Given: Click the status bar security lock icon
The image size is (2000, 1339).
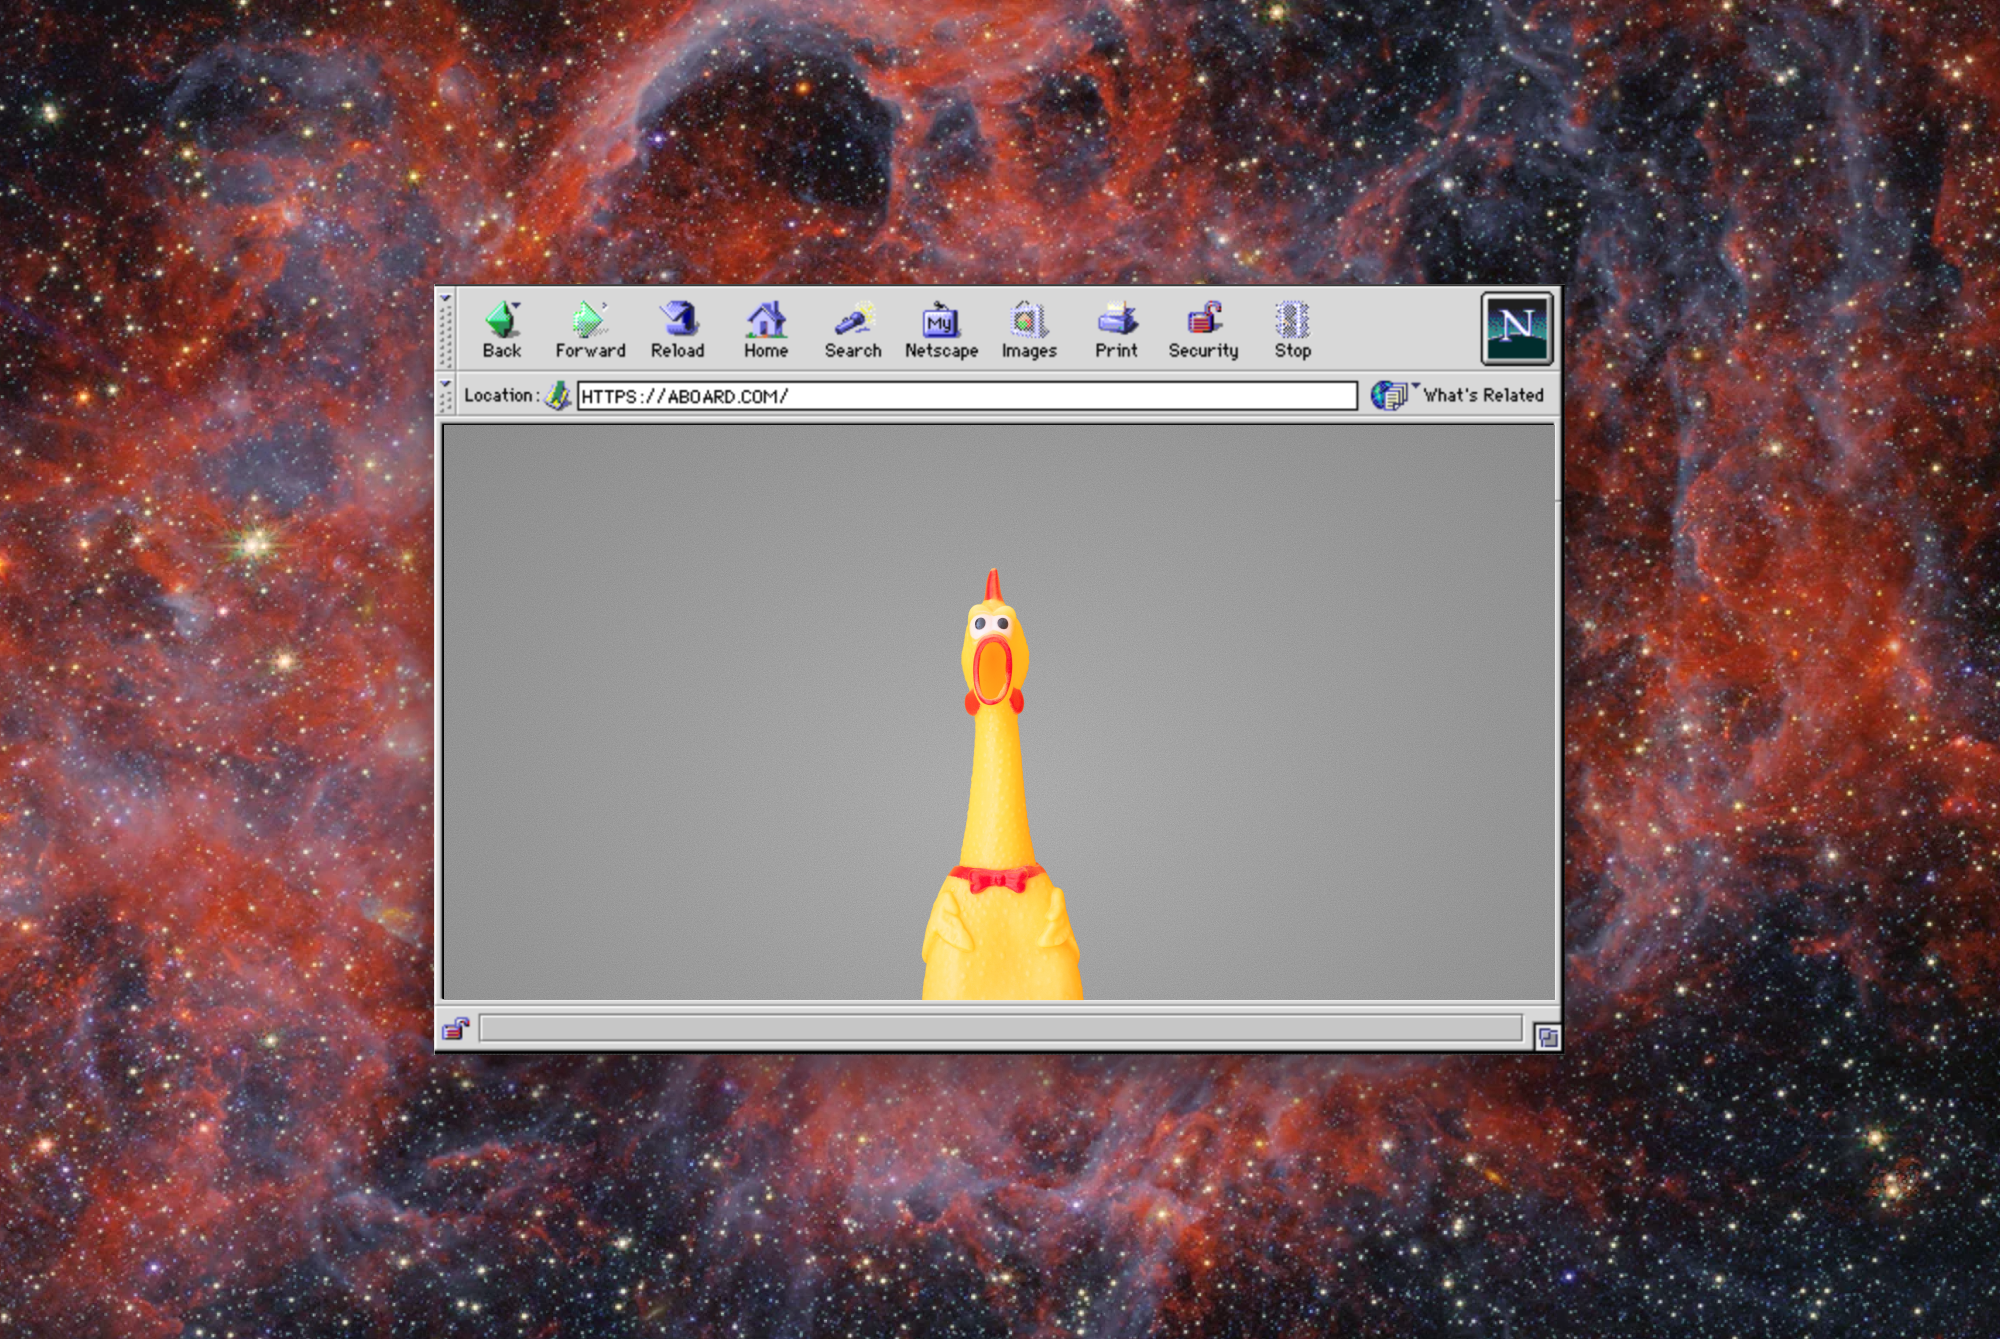Looking at the screenshot, I should coord(456,1028).
